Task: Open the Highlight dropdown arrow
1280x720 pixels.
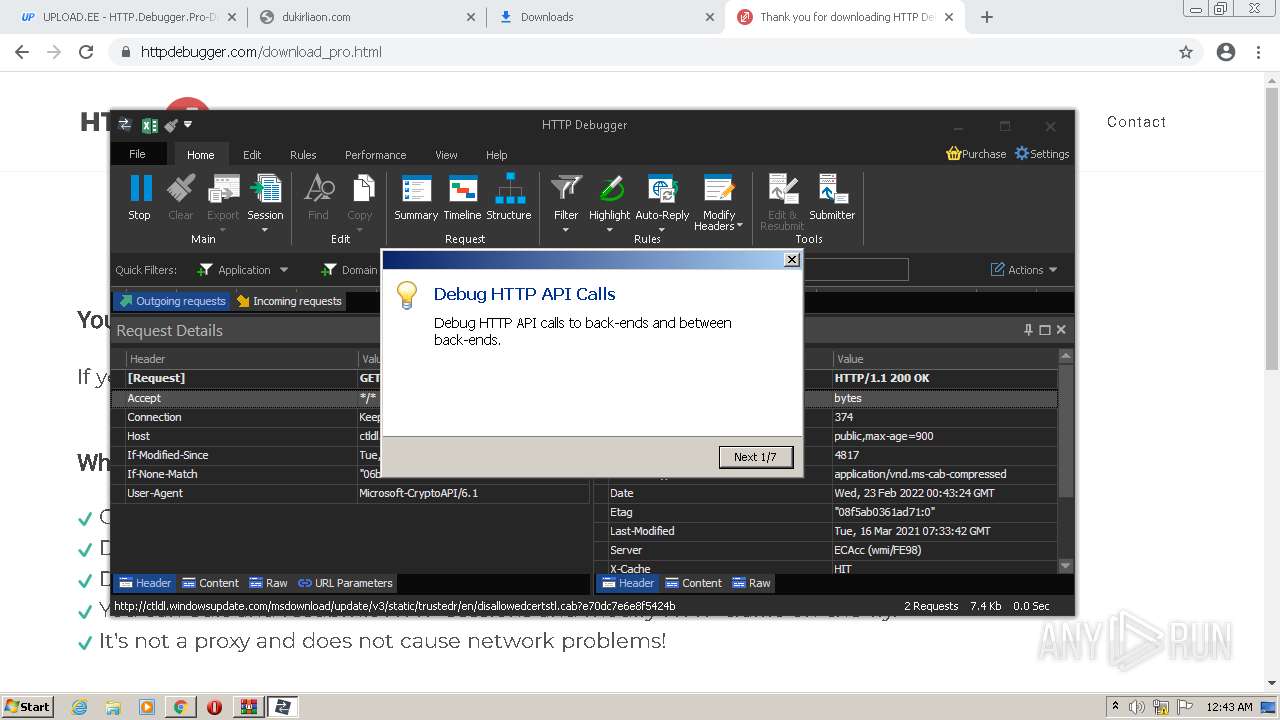Action: 610,230
